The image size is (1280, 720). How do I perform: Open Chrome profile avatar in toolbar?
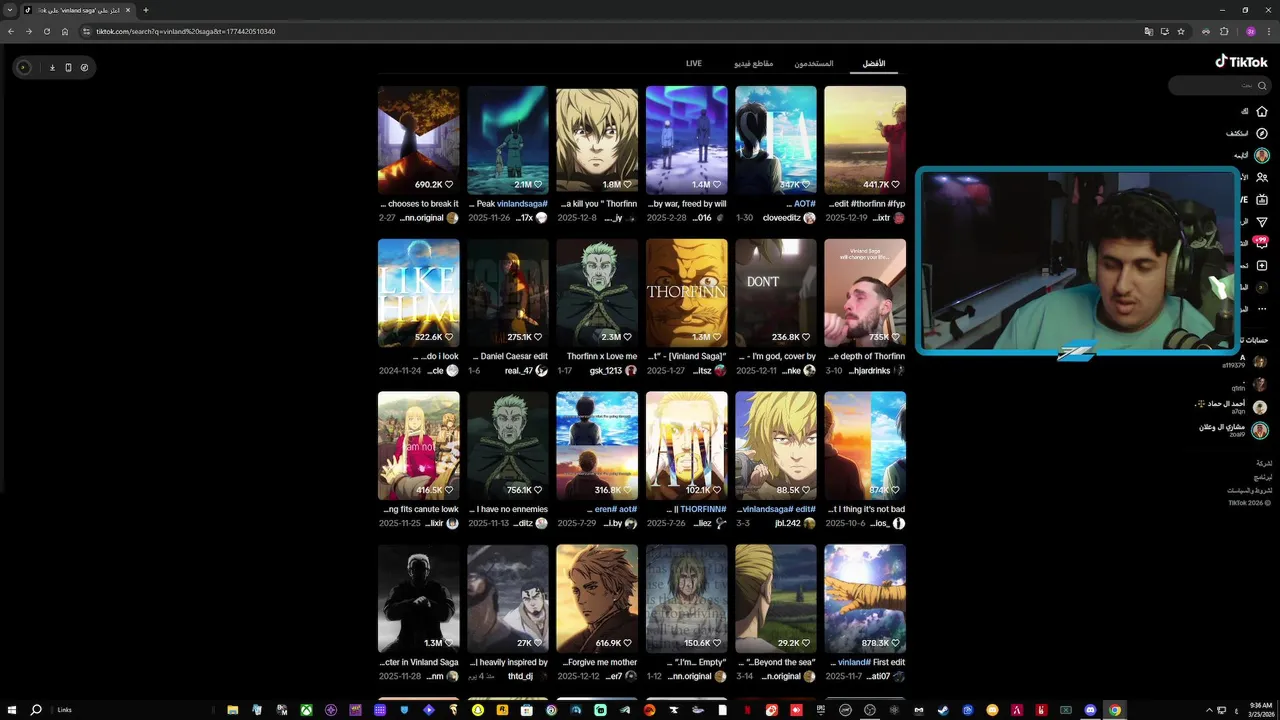[x=1251, y=31]
